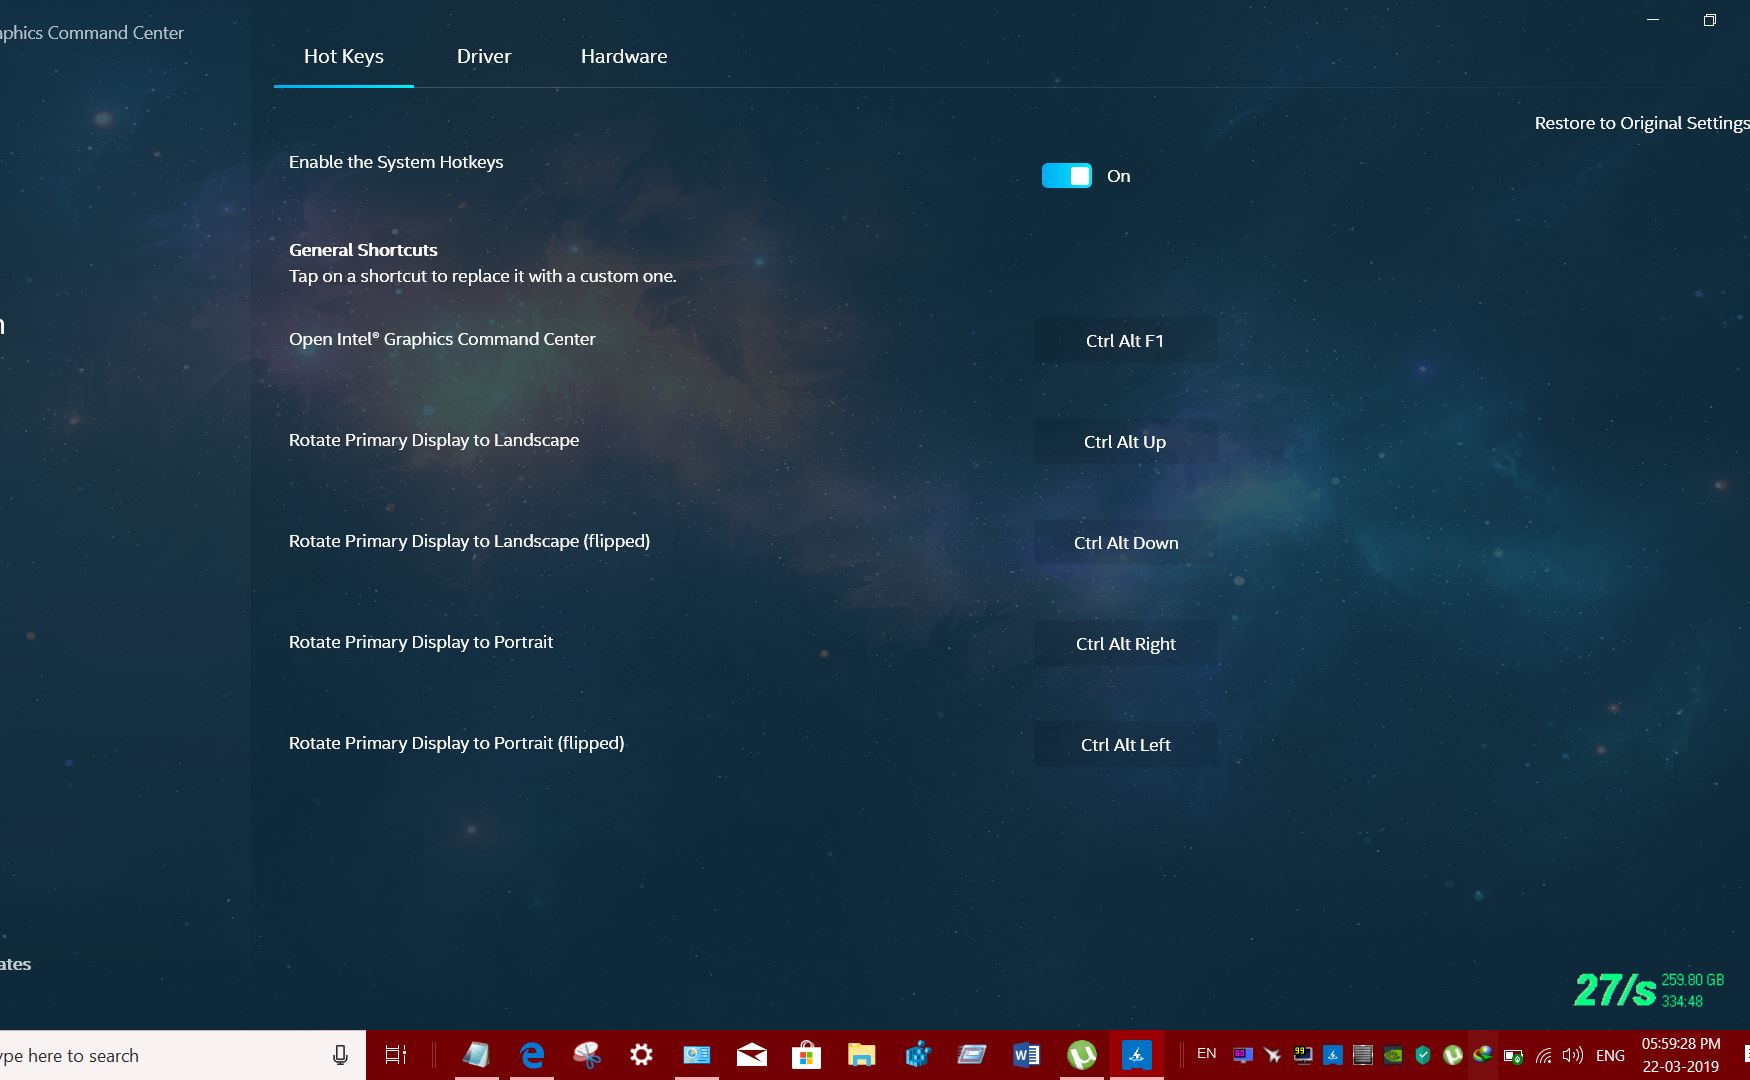1750x1080 pixels.
Task: Open the Run dialog taskbar icon
Action: pyautogui.click(x=972, y=1055)
